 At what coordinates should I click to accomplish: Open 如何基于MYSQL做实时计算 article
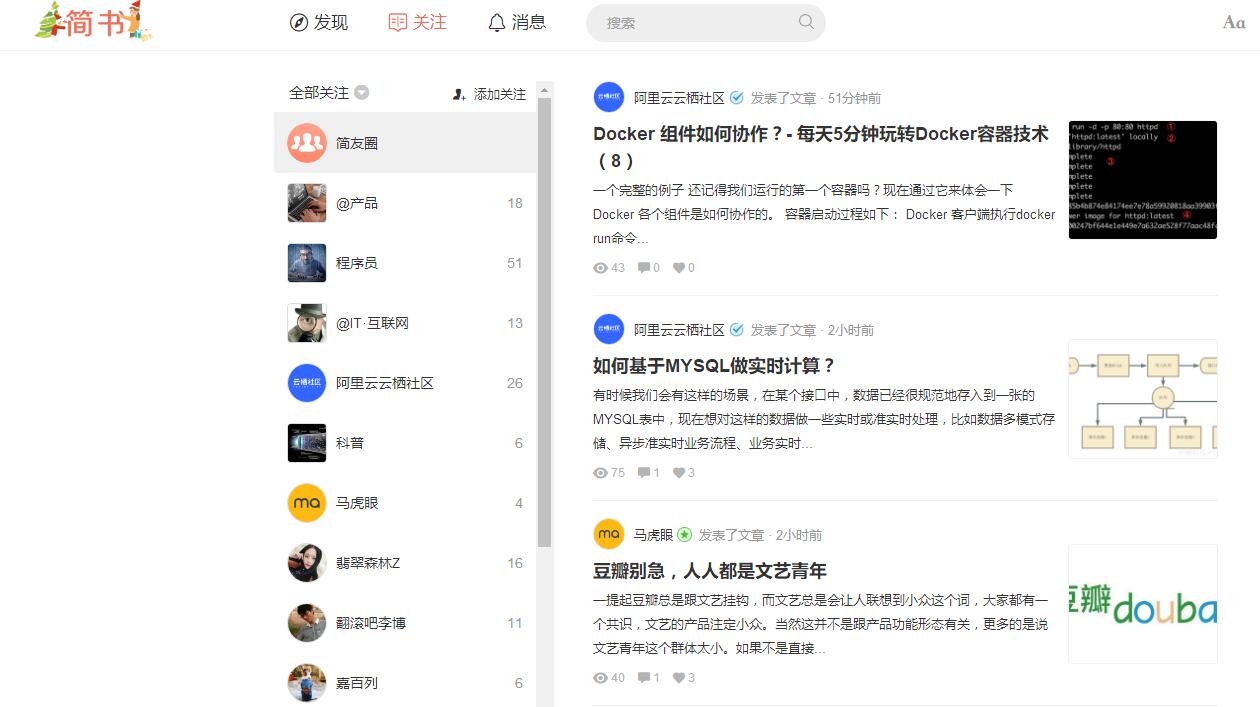tap(714, 366)
